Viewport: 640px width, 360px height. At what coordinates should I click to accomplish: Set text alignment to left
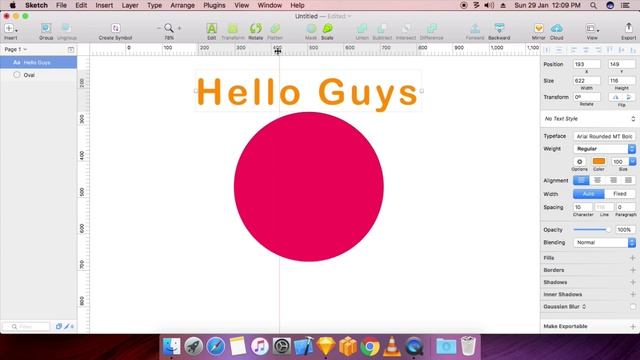click(x=581, y=180)
